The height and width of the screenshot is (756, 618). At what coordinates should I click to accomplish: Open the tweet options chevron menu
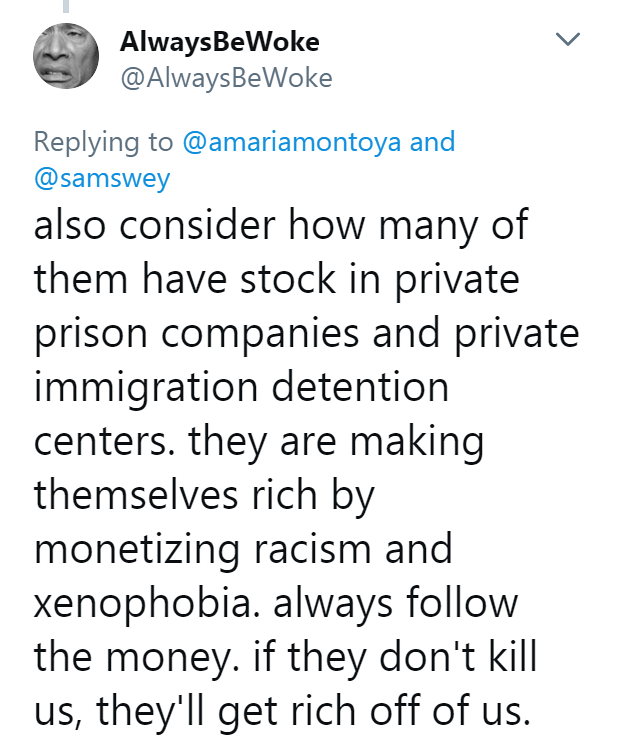[568, 41]
